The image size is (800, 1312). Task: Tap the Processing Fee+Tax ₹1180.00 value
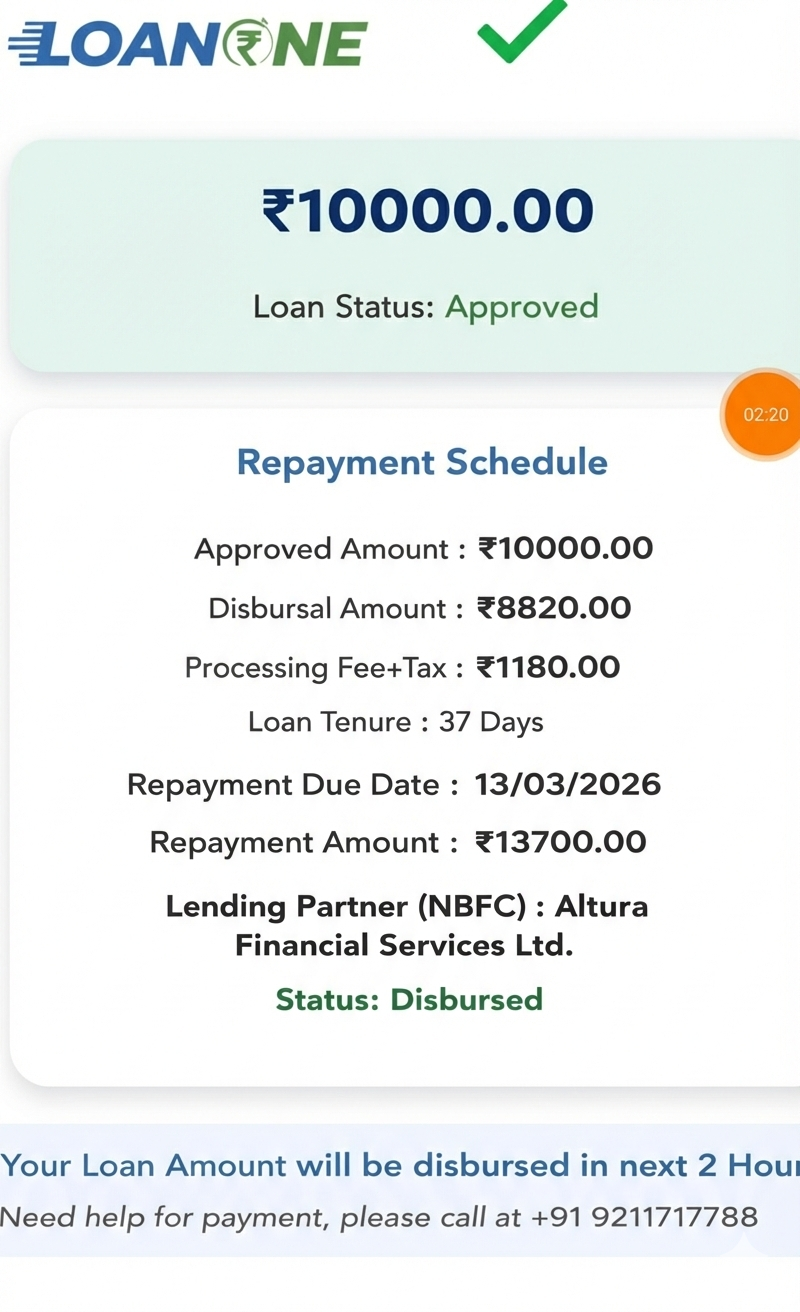tap(548, 667)
